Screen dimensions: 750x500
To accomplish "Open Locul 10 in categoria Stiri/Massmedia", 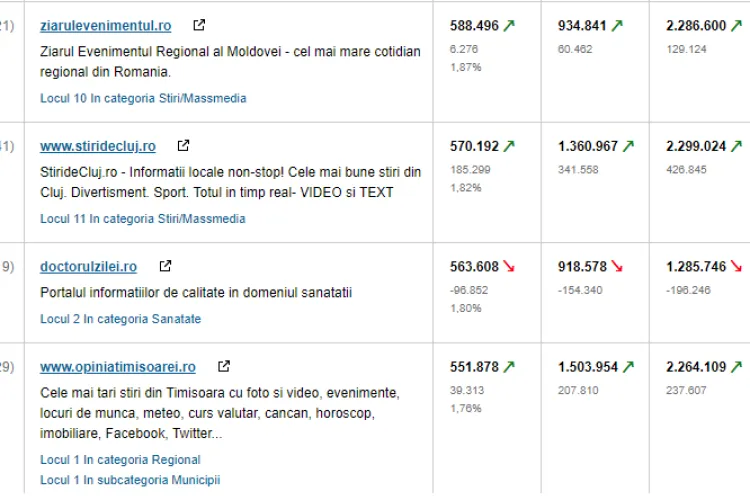I will pyautogui.click(x=143, y=99).
